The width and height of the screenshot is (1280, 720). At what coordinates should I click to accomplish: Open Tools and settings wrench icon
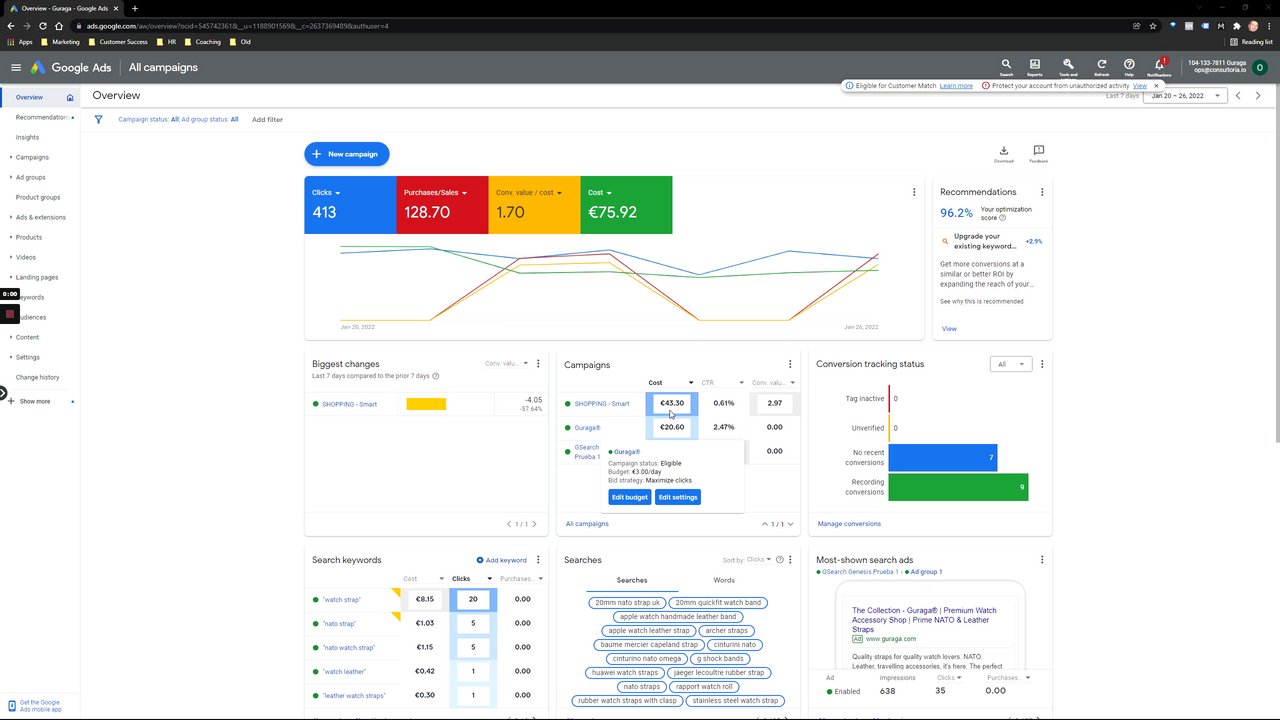click(x=1068, y=66)
